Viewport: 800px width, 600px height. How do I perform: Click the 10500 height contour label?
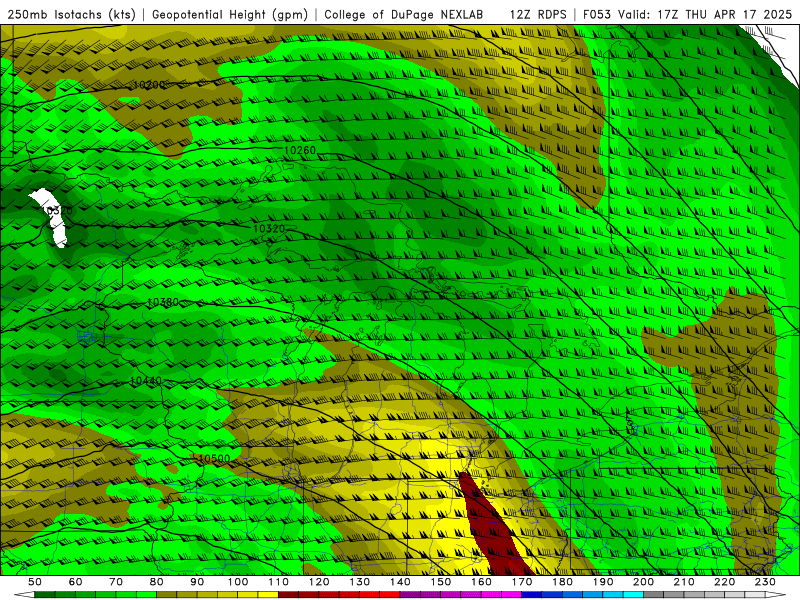(x=214, y=458)
